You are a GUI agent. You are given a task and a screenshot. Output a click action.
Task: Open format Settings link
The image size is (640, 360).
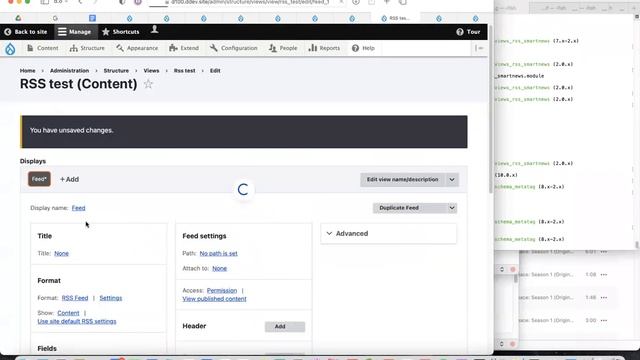111,298
